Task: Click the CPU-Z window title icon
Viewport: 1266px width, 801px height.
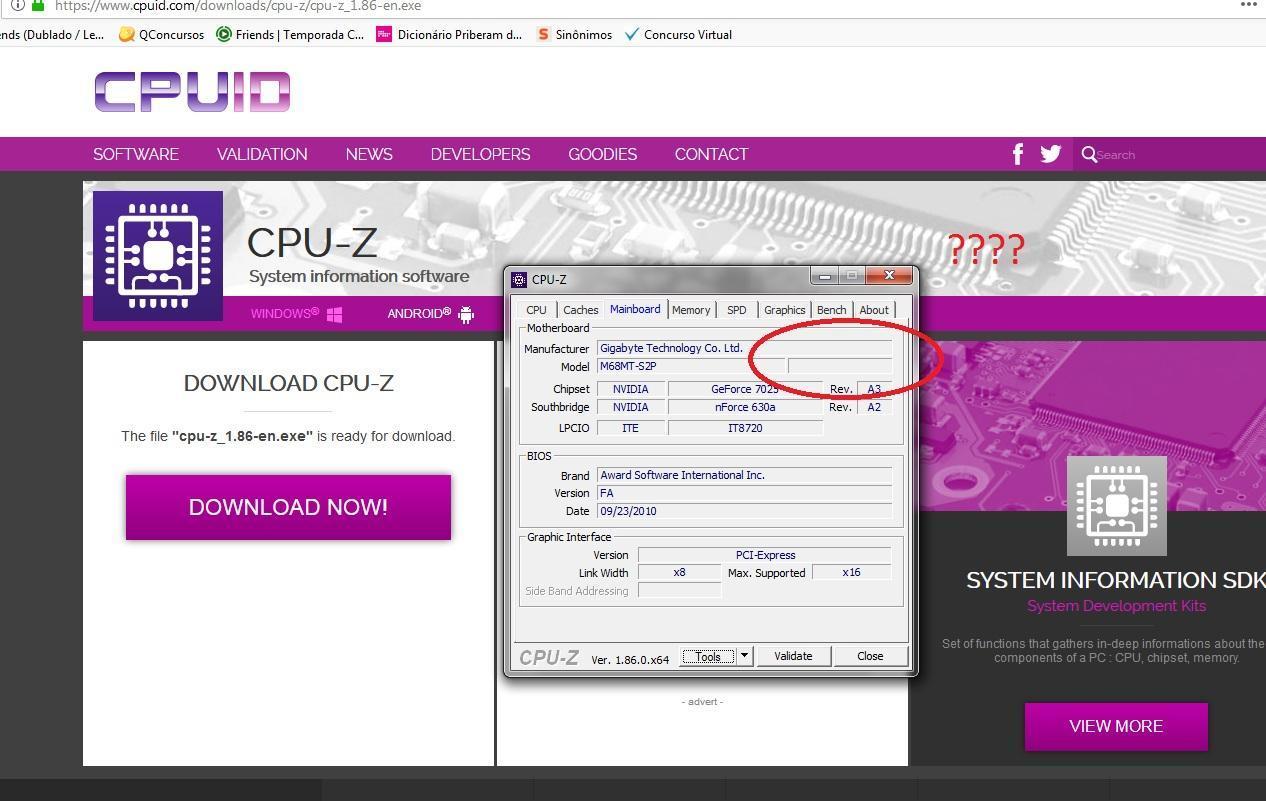Action: point(519,280)
